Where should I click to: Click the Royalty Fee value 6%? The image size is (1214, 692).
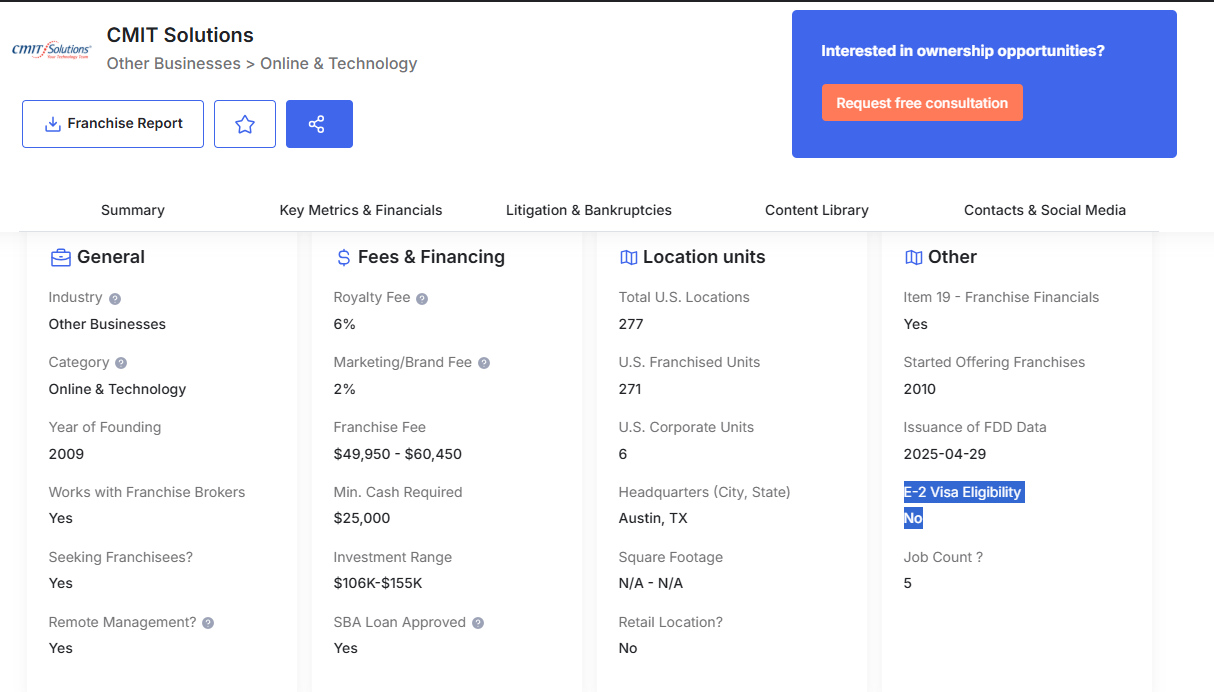point(344,324)
